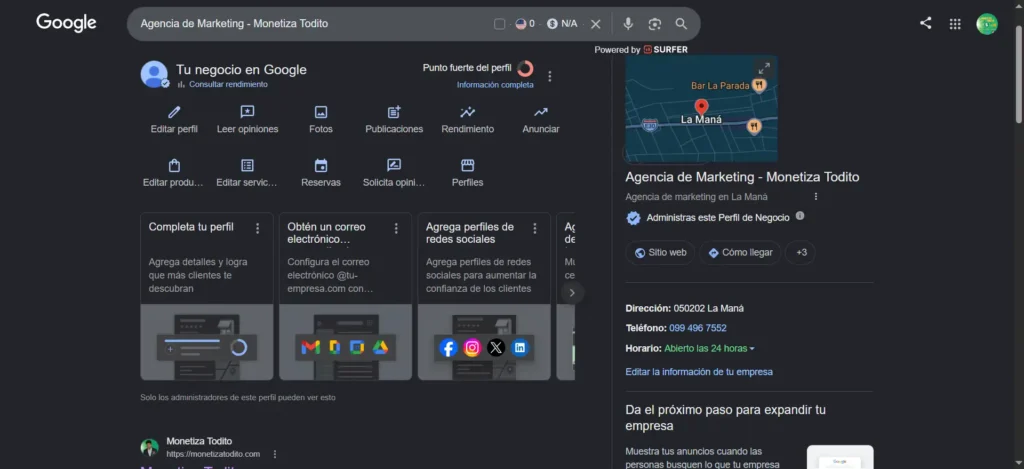Call phone number 099 496 7552
Screen dimensions: 1024x469
[697, 328]
